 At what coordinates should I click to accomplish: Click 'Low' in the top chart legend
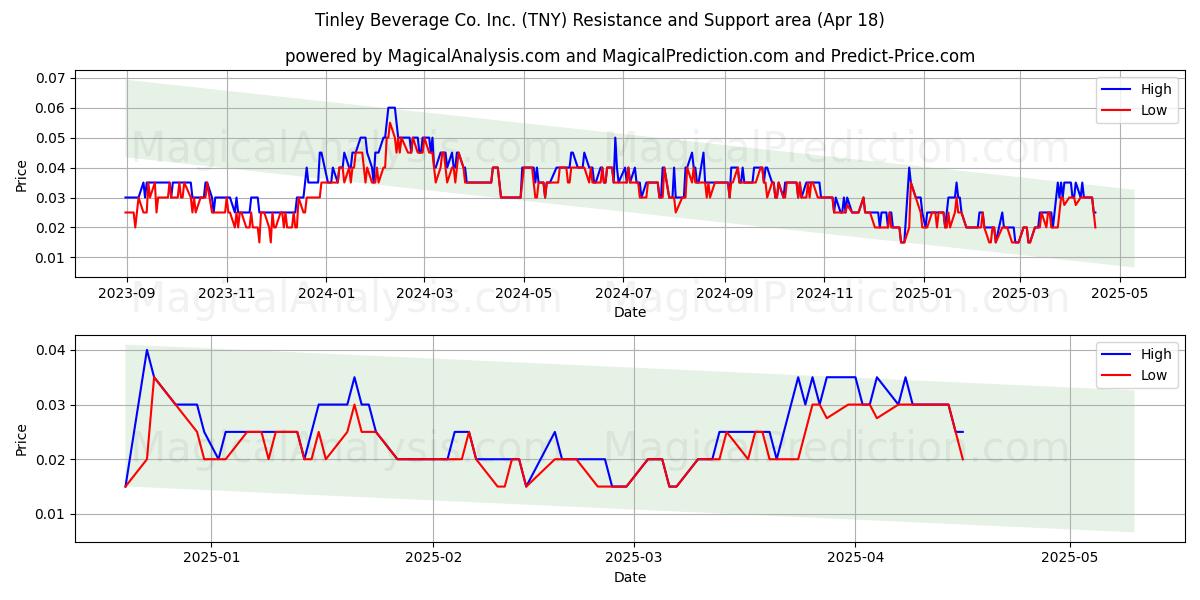coord(1154,110)
